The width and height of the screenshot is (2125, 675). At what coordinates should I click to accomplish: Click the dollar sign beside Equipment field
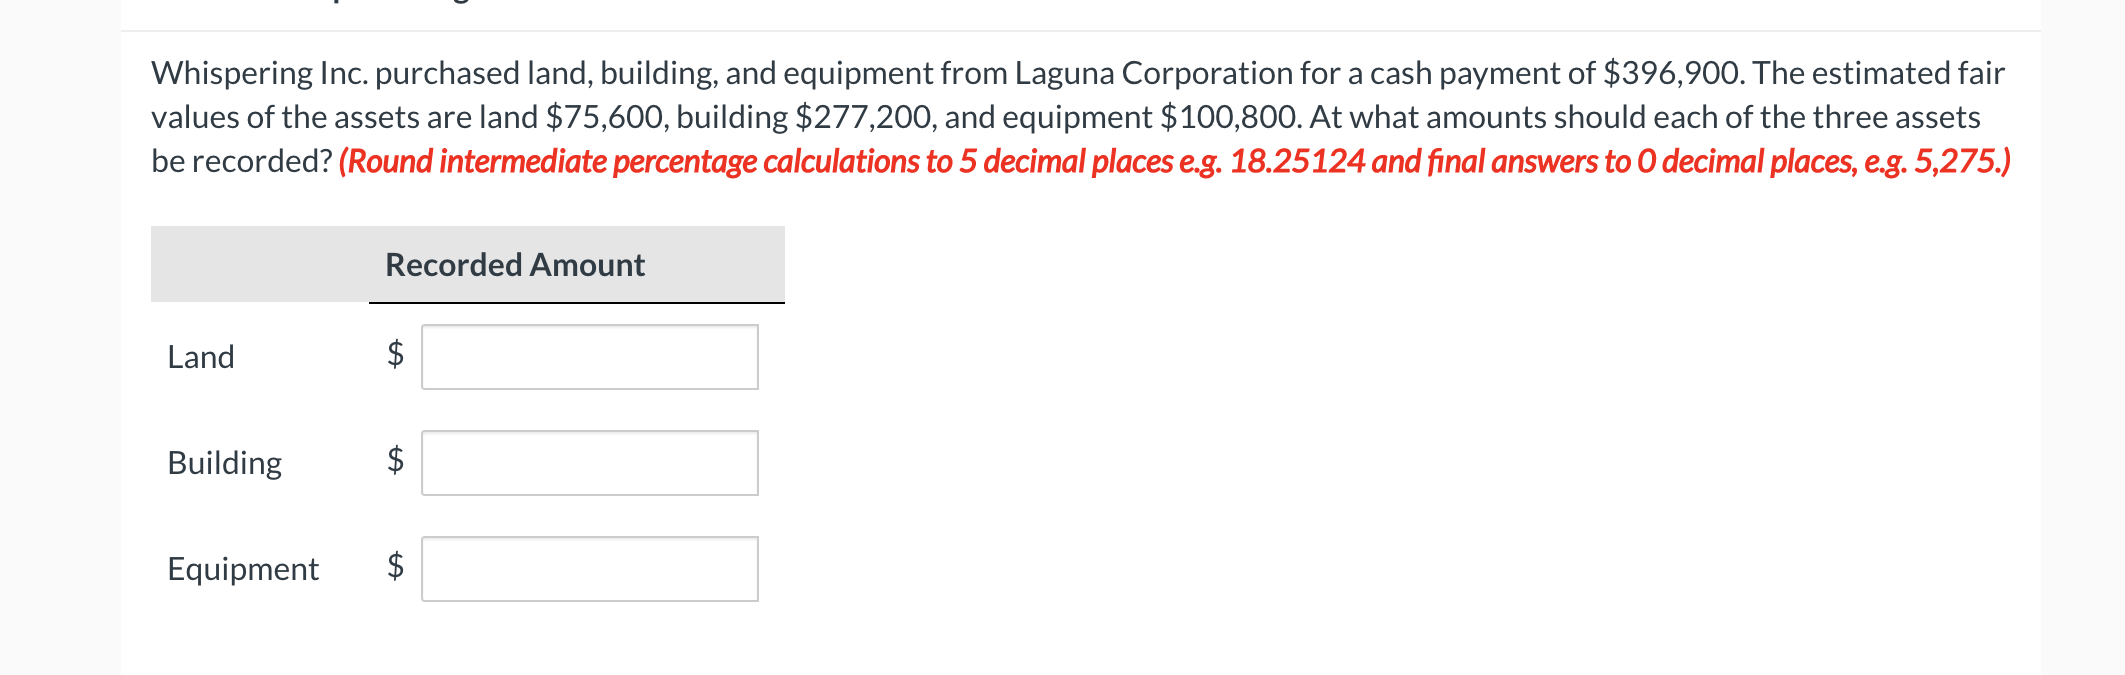click(x=394, y=568)
